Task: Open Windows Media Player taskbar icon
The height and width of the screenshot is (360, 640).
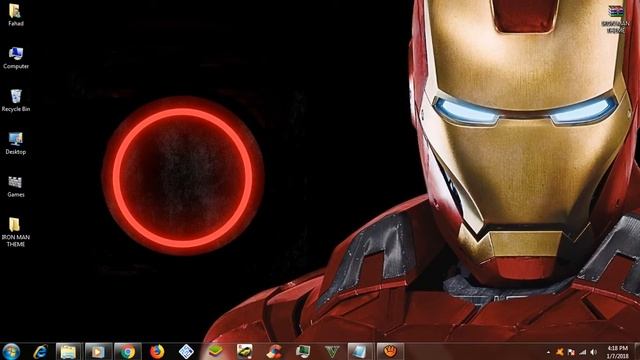Action: click(x=98, y=351)
